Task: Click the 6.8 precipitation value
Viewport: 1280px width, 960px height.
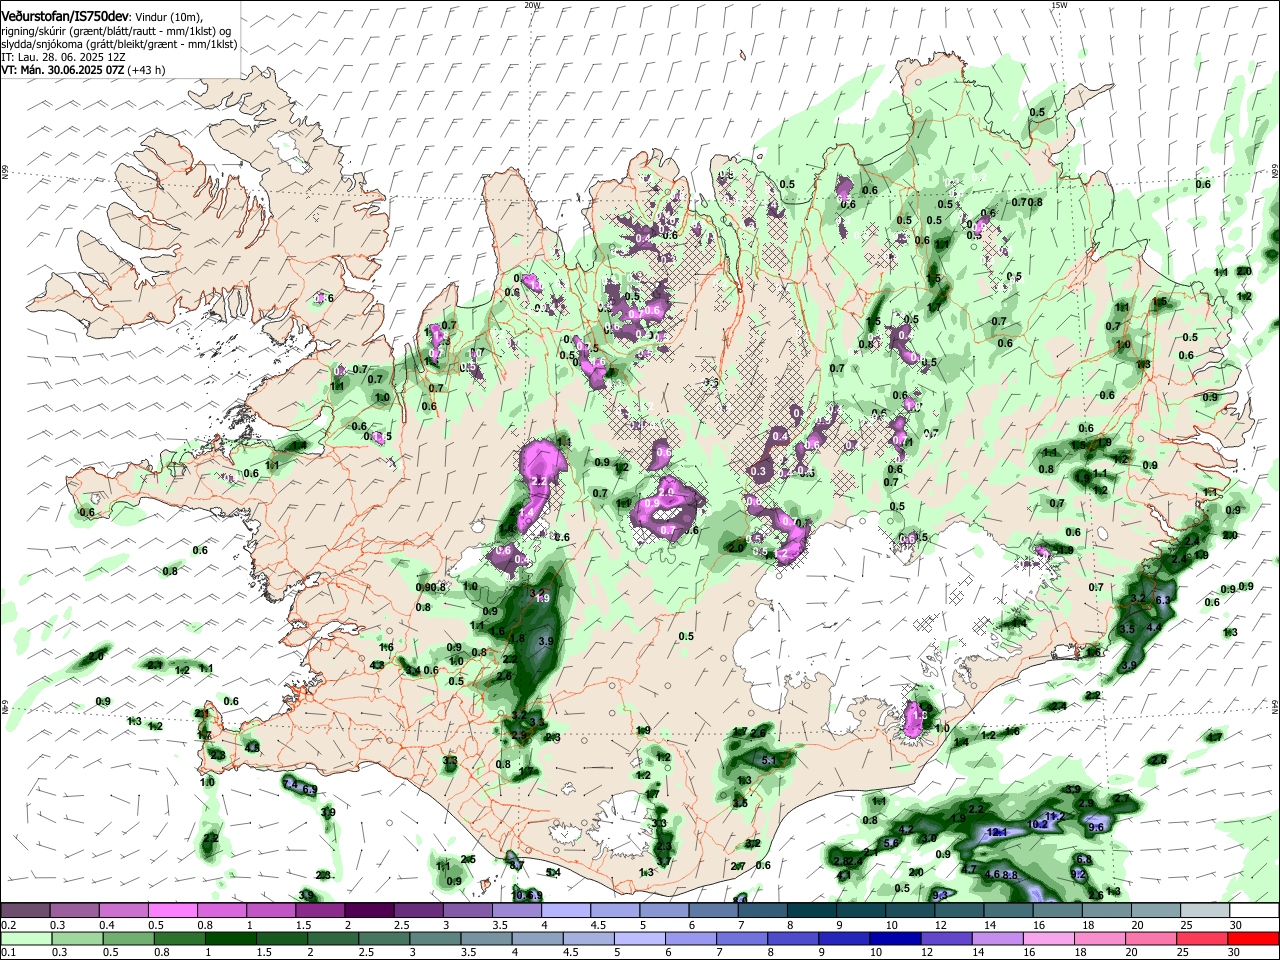Action: point(1083,860)
